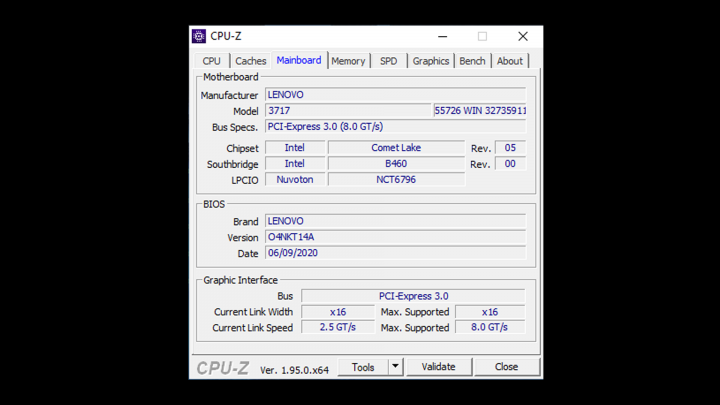Click the Comet Lake chipset field
720x405 pixels.
click(x=396, y=148)
